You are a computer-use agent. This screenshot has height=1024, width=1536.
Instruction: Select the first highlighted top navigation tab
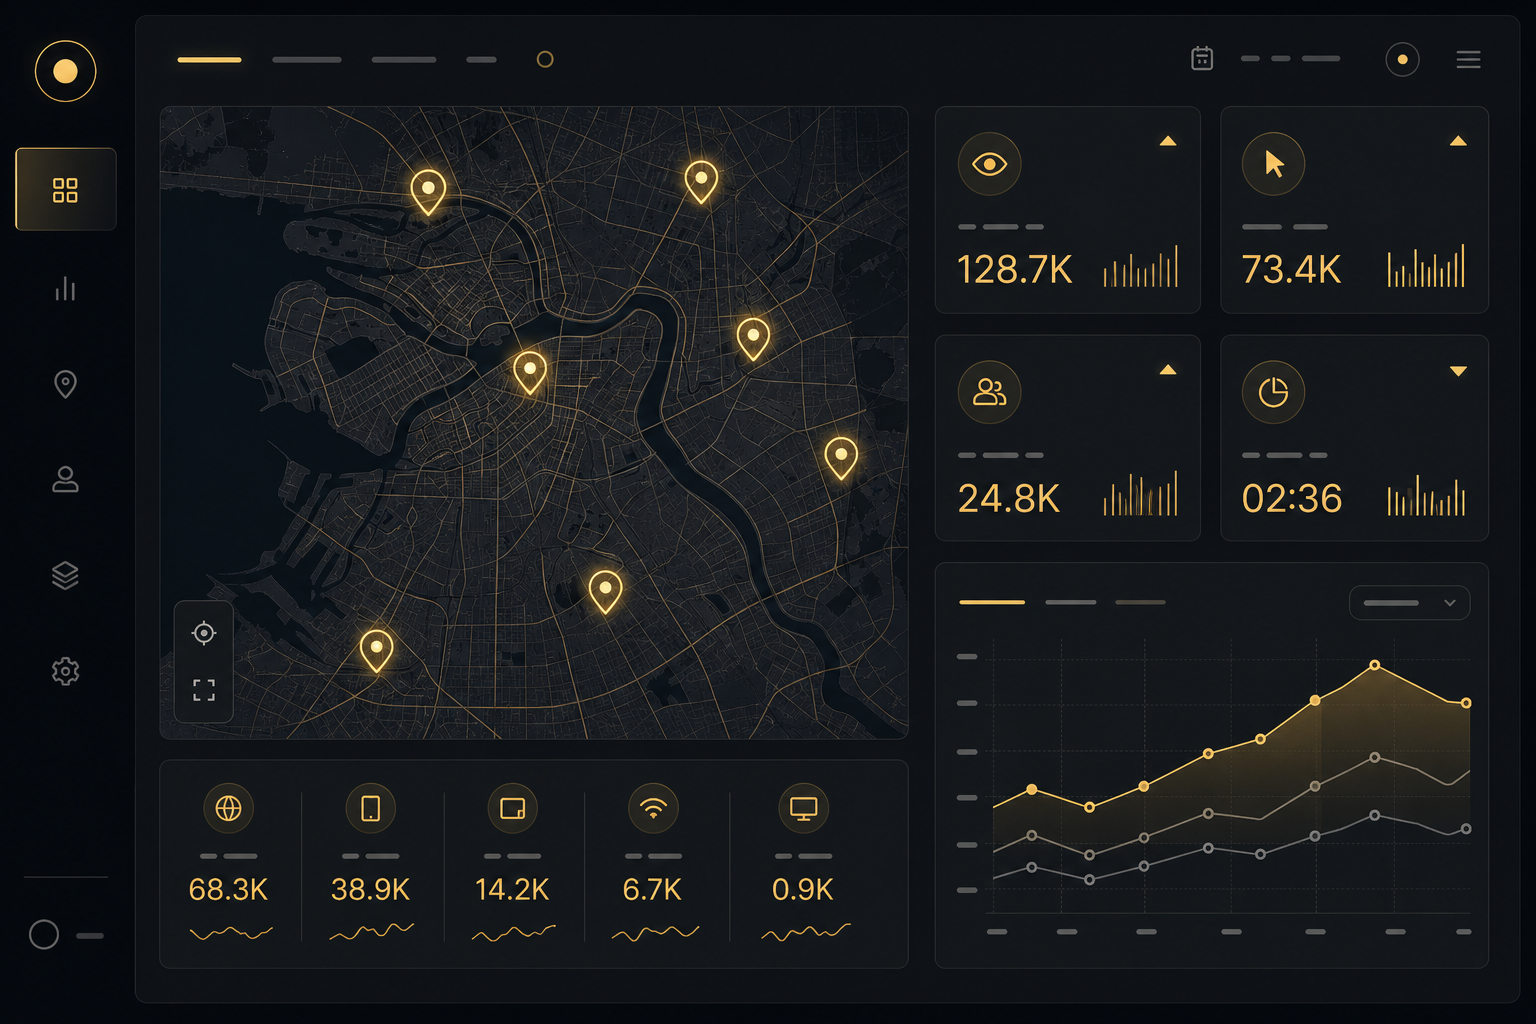pyautogui.click(x=209, y=60)
